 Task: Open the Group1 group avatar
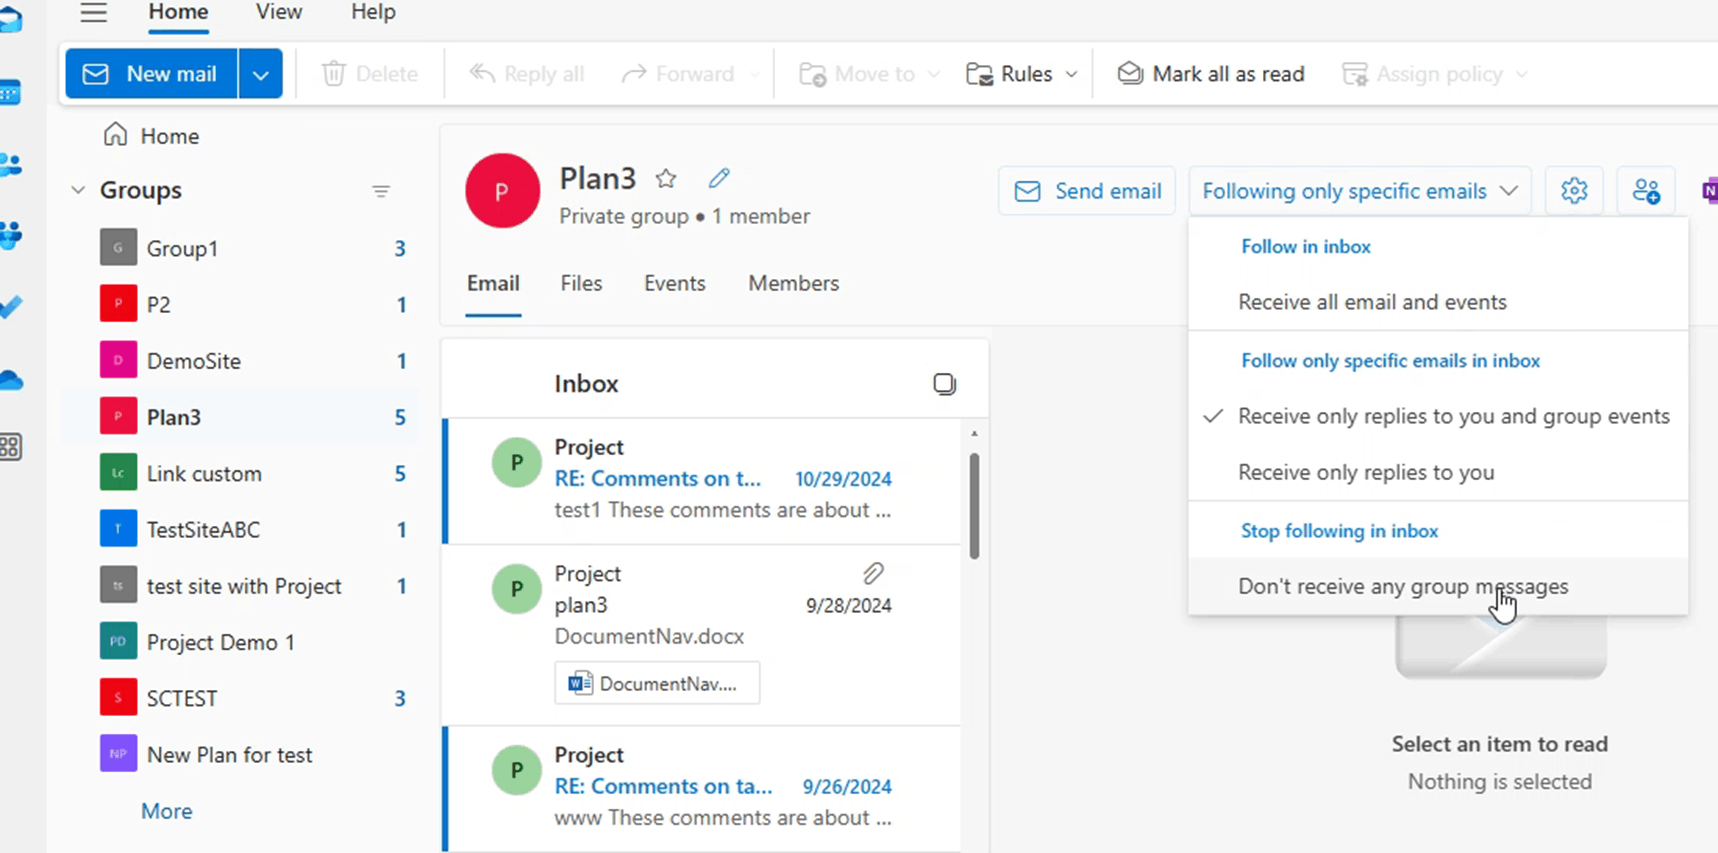pos(118,248)
